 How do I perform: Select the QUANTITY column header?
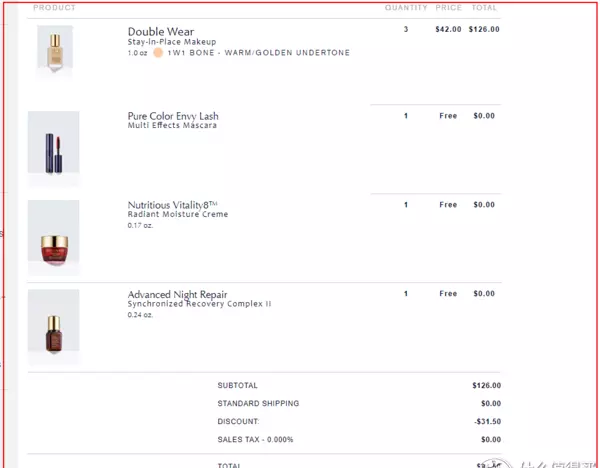406,8
